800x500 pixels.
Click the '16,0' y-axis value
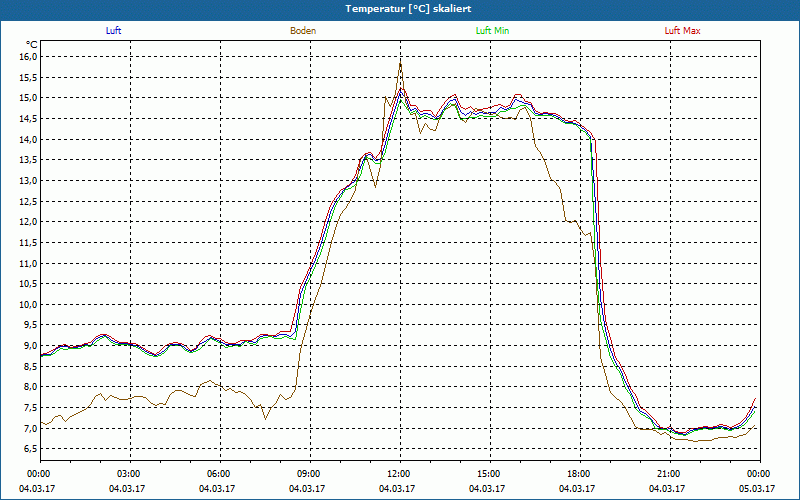pyautogui.click(x=29, y=57)
